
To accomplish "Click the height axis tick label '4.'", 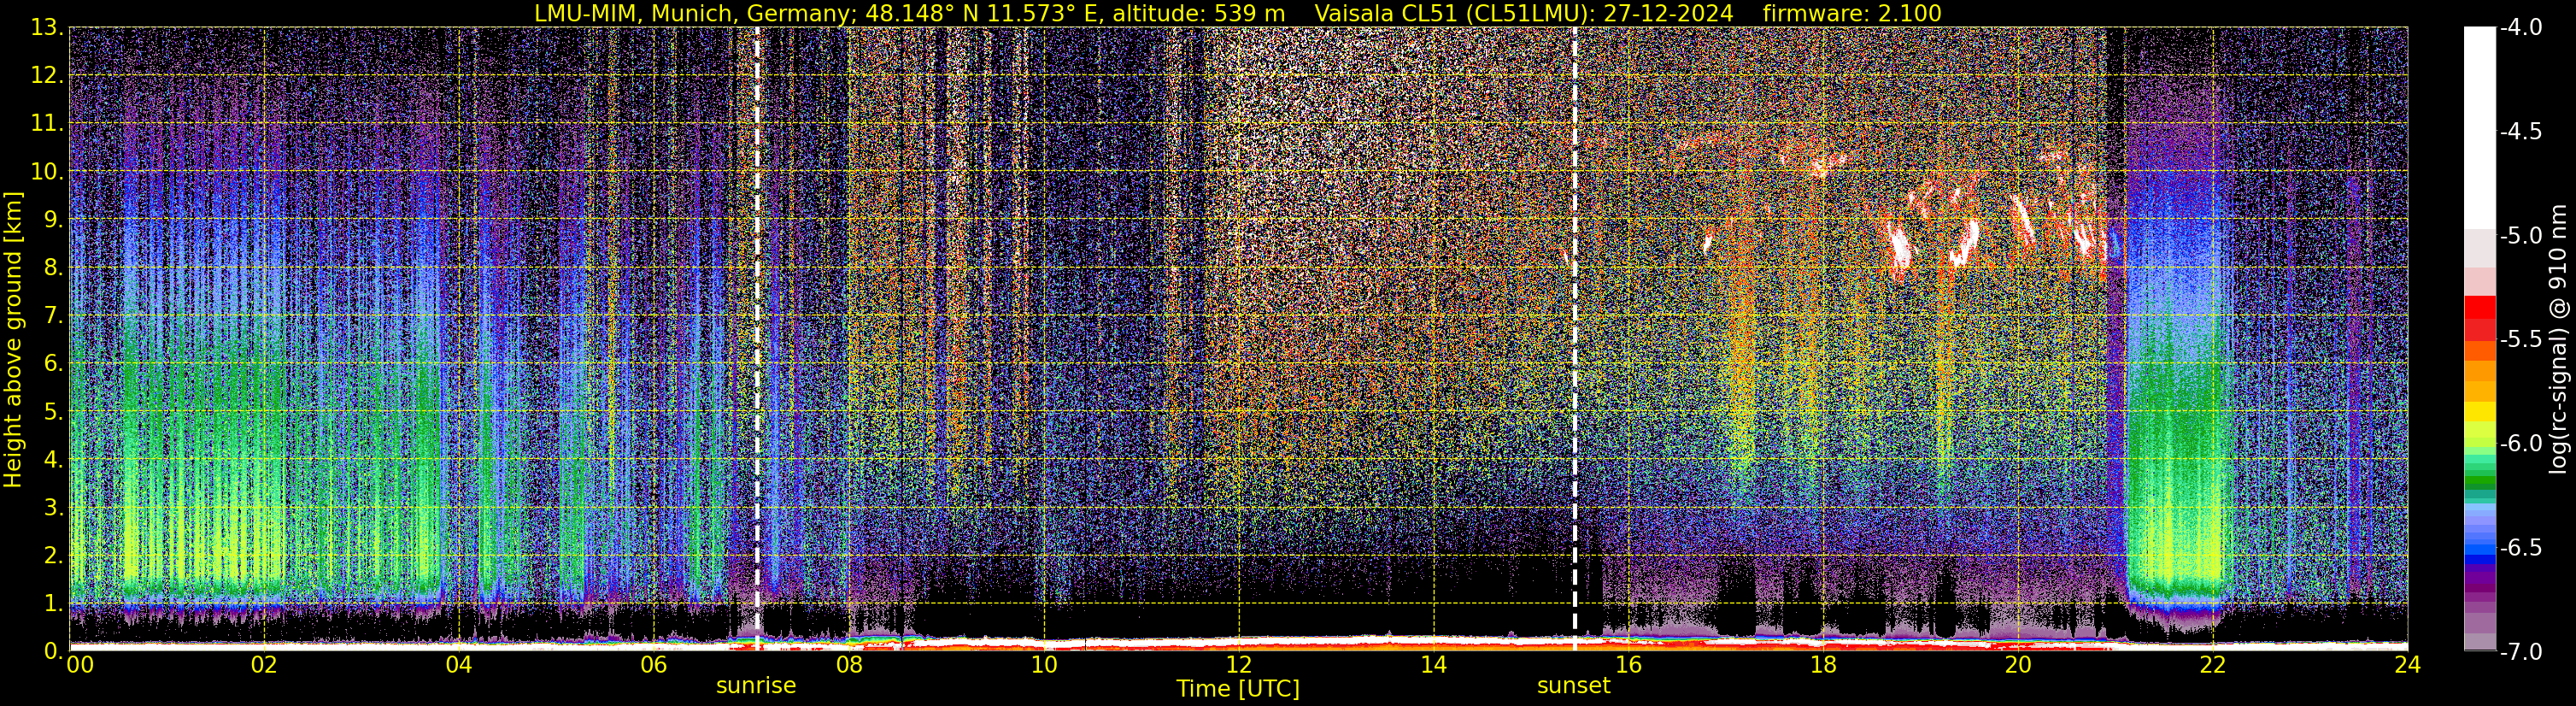I will point(53,460).
